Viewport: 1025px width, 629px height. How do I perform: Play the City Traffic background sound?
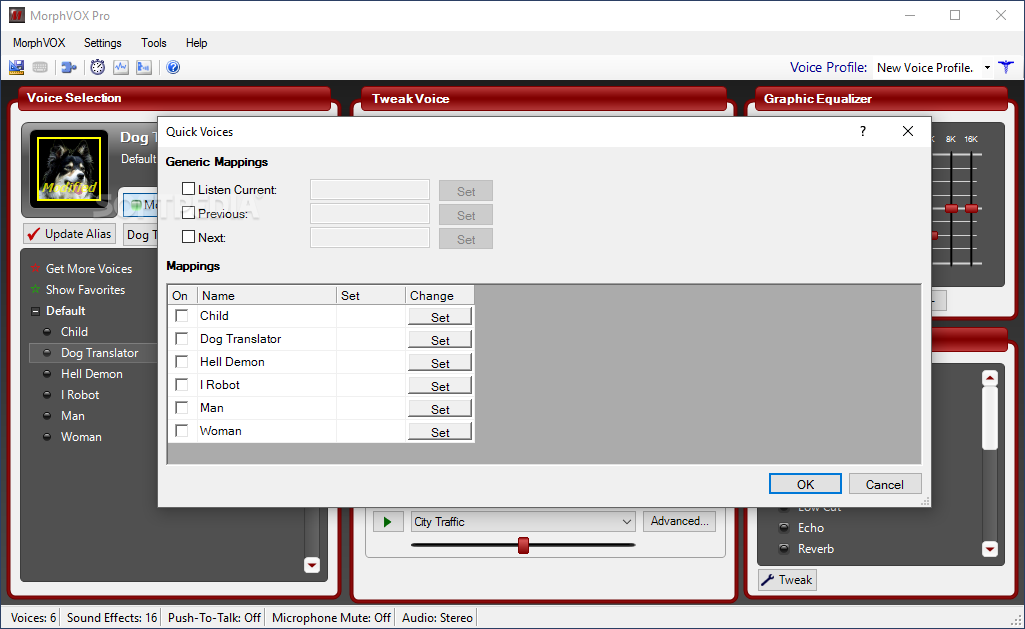pyautogui.click(x=388, y=522)
